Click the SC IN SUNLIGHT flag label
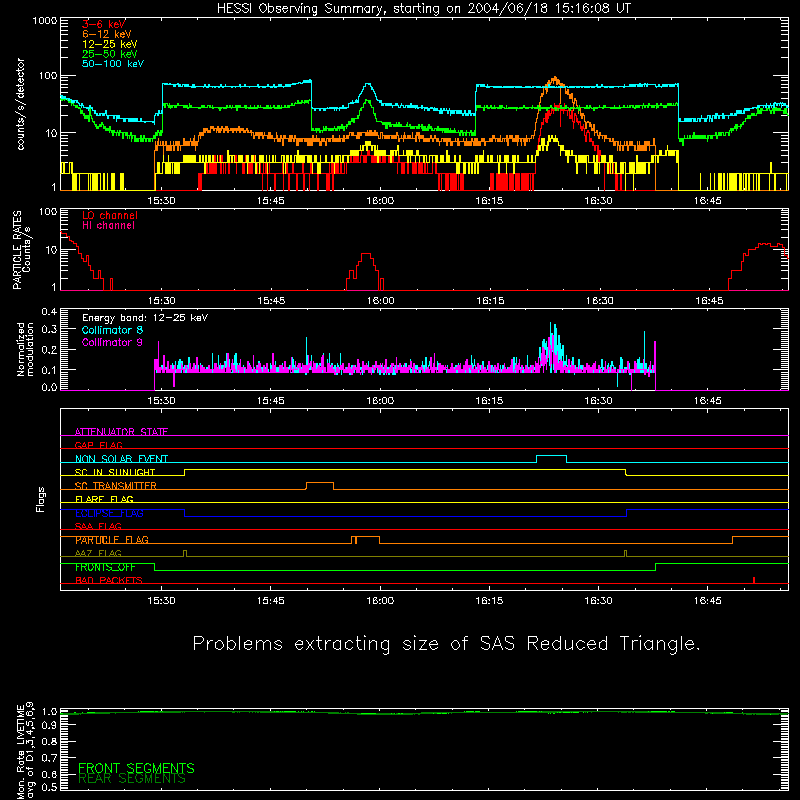 (115, 472)
